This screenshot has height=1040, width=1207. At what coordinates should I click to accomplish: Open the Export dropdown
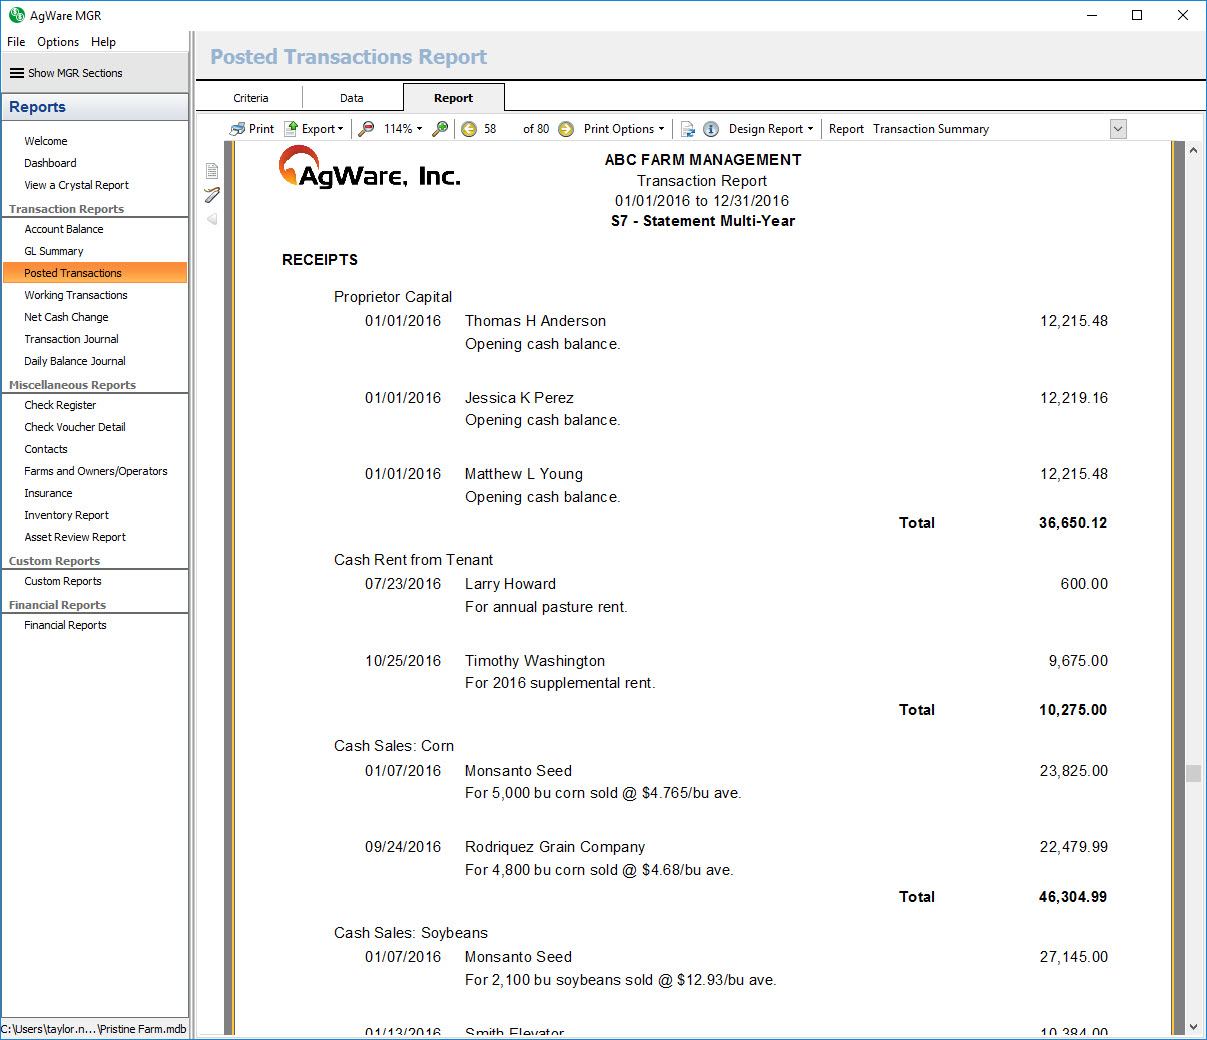(x=314, y=129)
